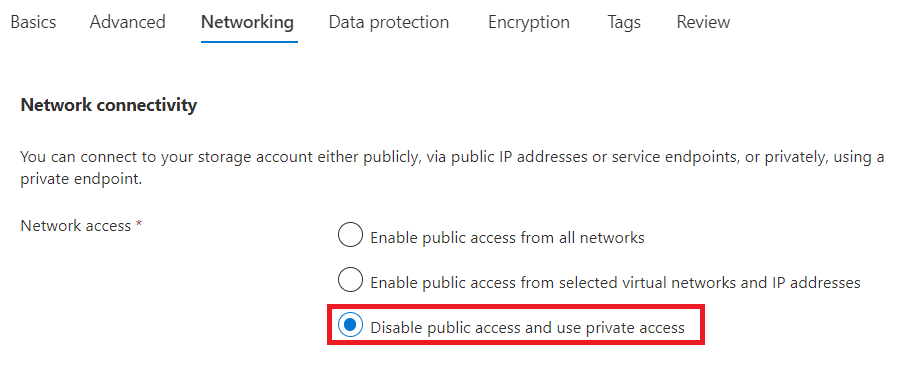
Task: Click the red required asterisk next to Network access
Action: (139, 223)
